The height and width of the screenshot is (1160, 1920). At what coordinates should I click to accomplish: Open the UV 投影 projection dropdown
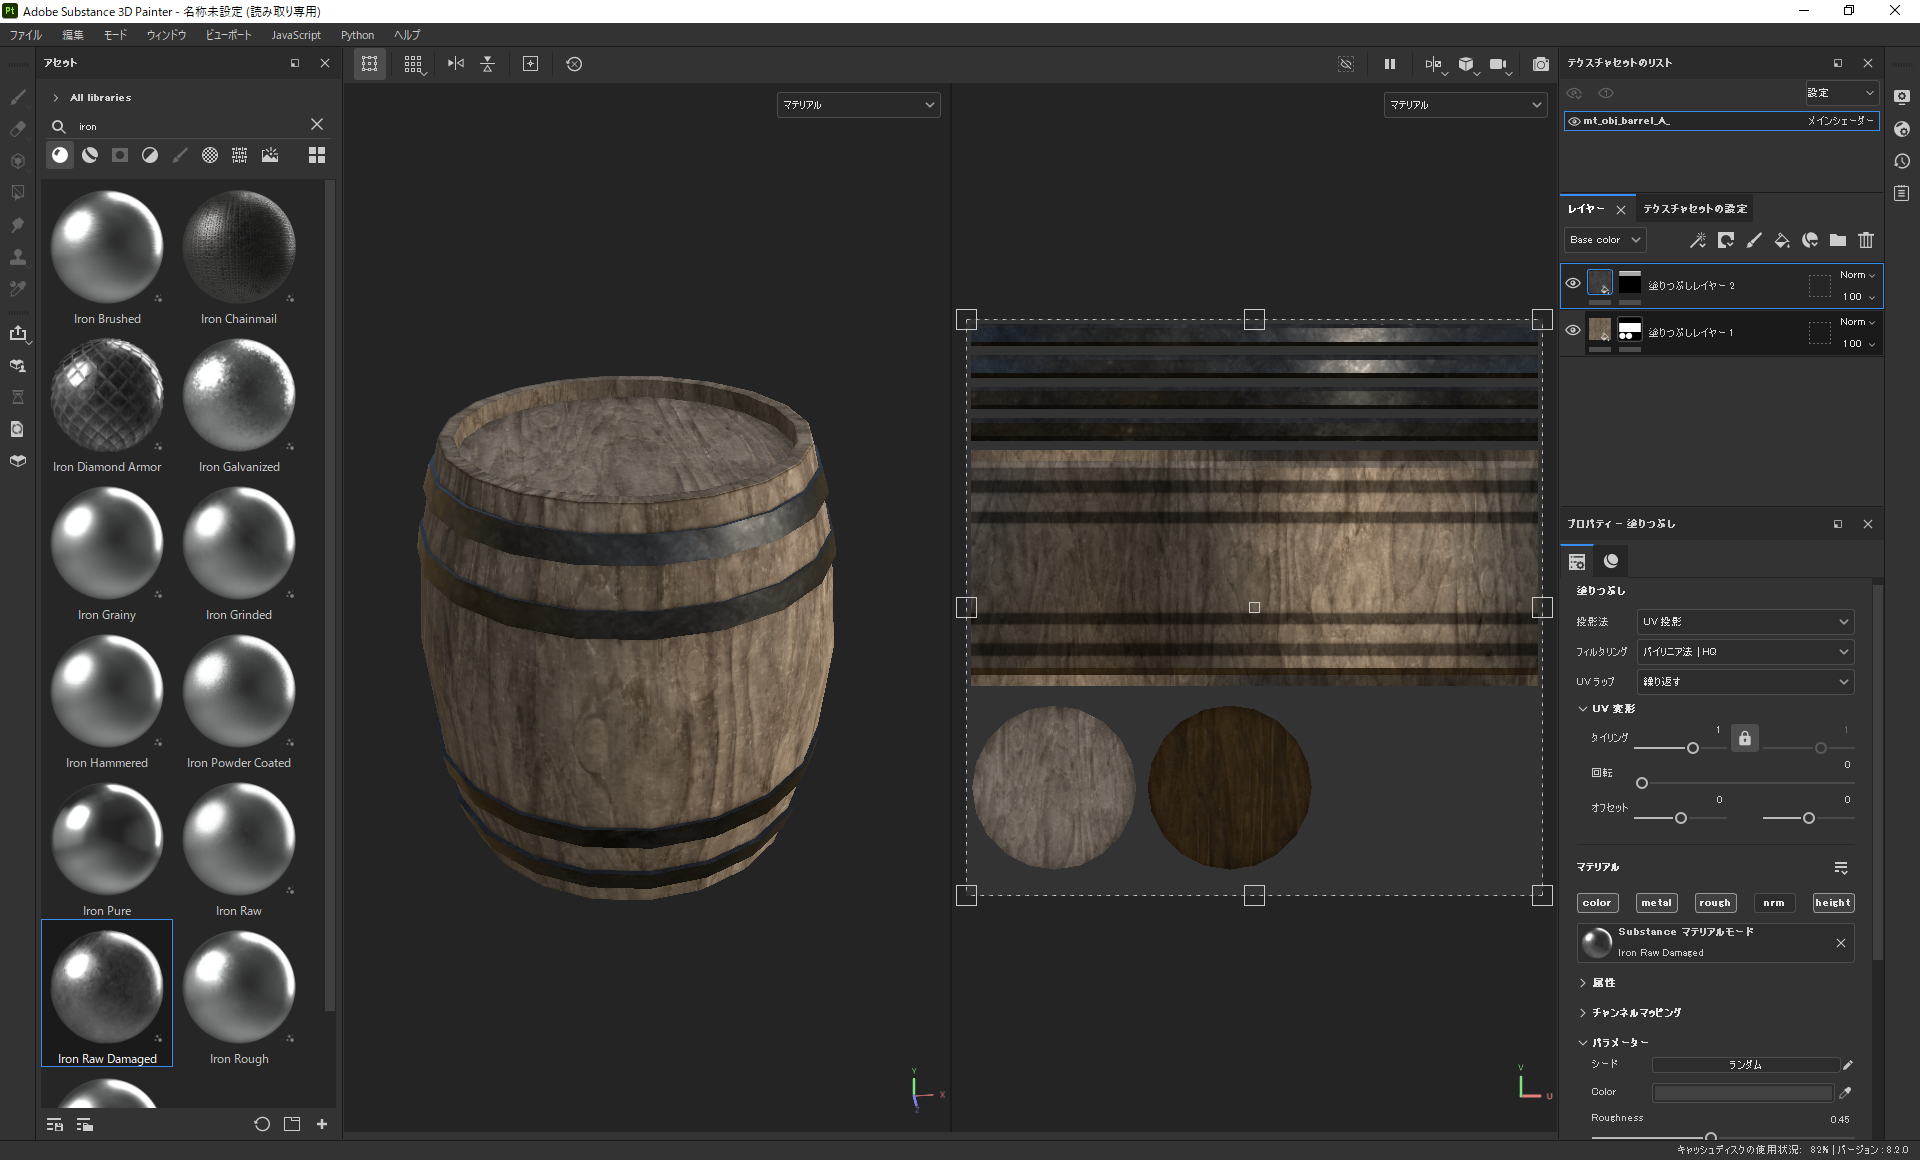1745,622
